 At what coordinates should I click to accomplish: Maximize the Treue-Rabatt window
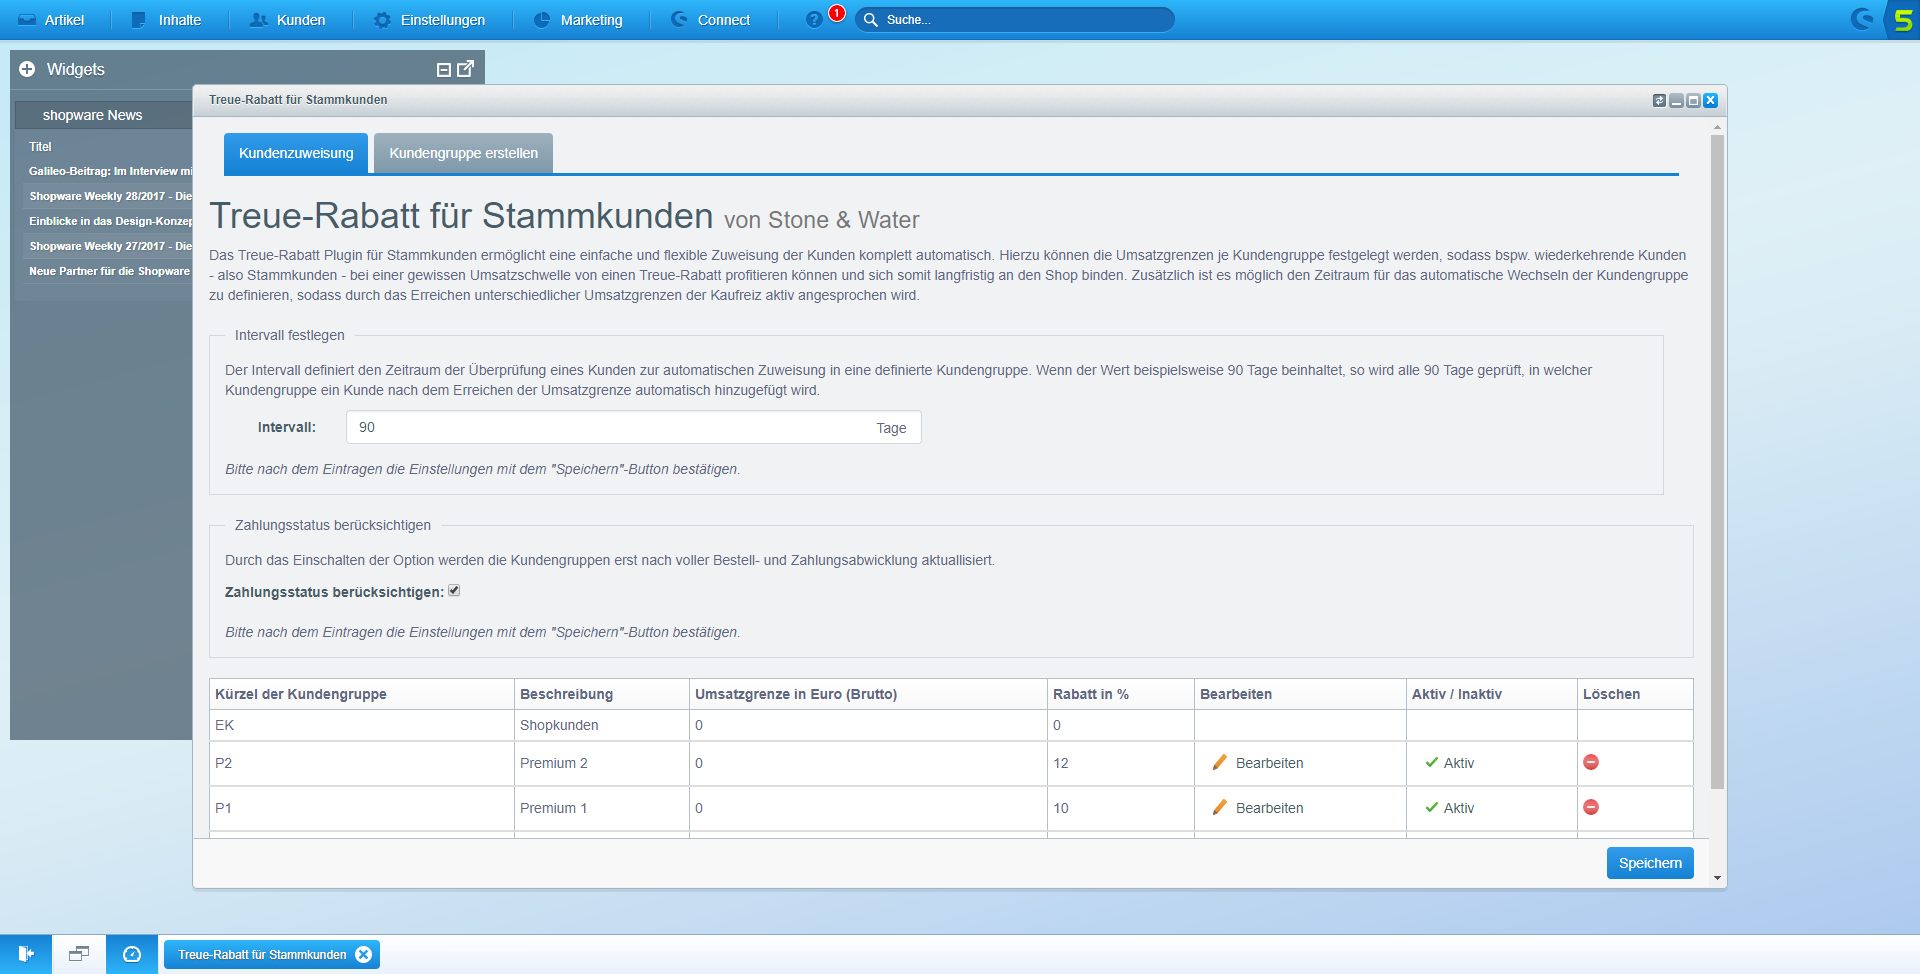tap(1694, 100)
